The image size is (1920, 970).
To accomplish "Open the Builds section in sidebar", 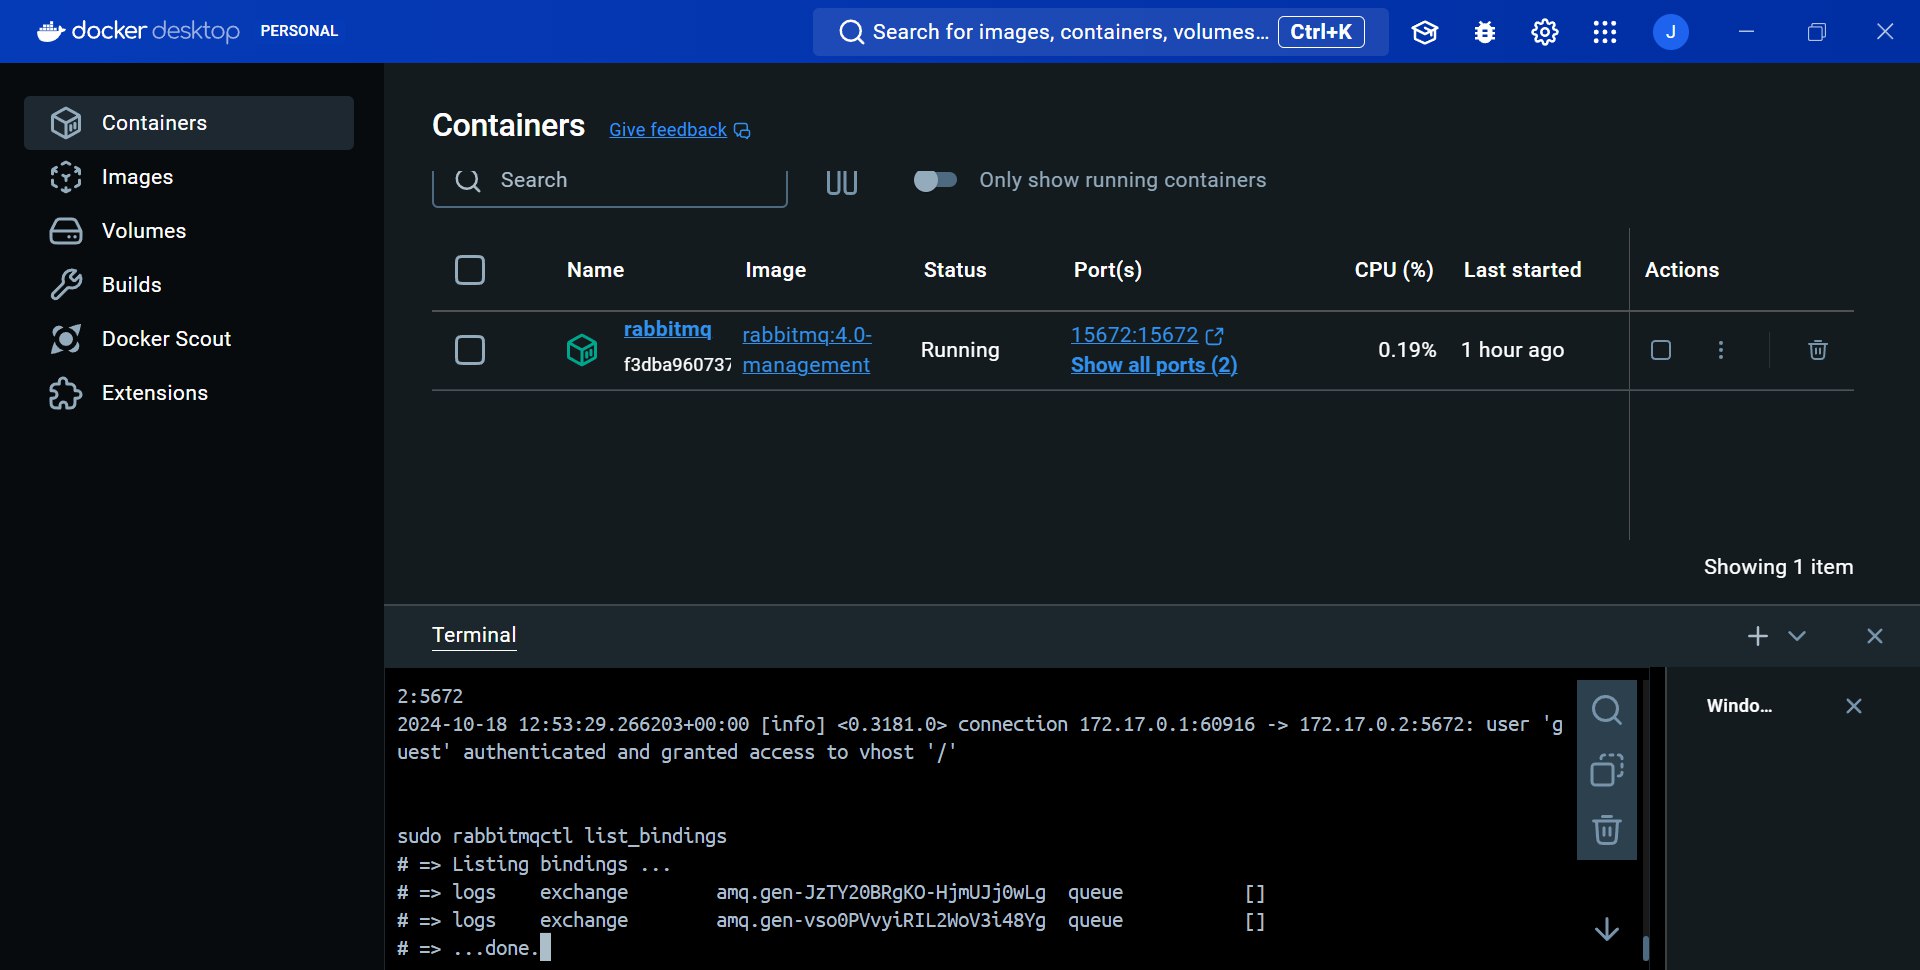I will point(189,285).
